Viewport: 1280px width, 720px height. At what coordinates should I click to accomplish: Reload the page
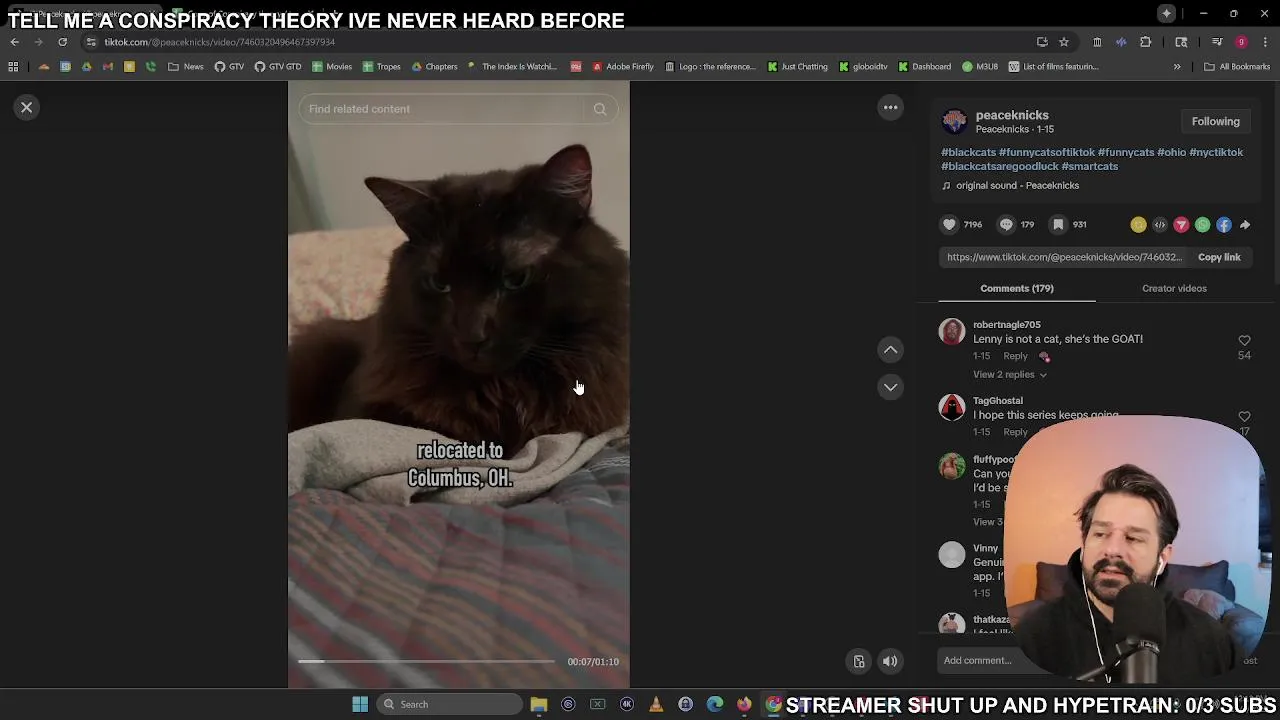62,42
